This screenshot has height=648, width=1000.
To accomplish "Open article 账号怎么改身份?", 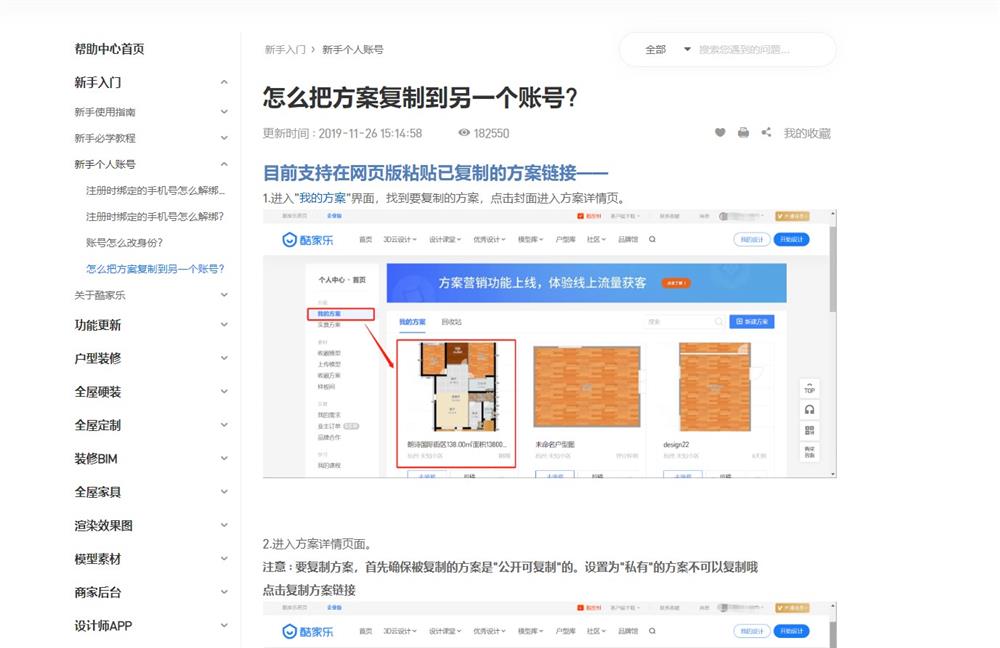I will 124,242.
